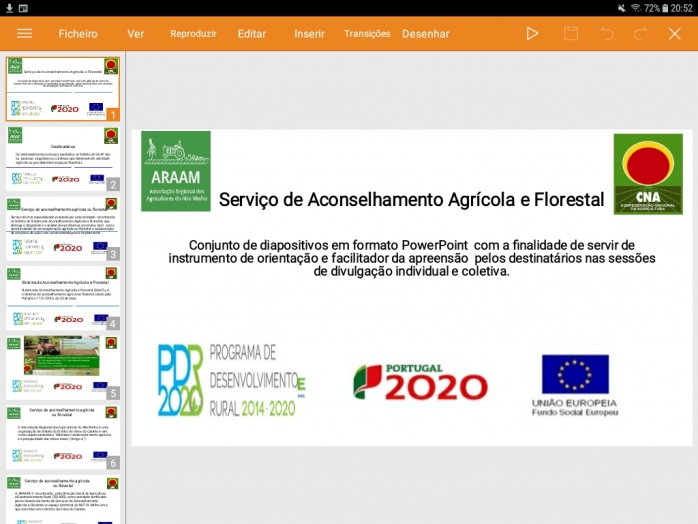
Task: Switch to the Editar tab
Action: tap(252, 33)
